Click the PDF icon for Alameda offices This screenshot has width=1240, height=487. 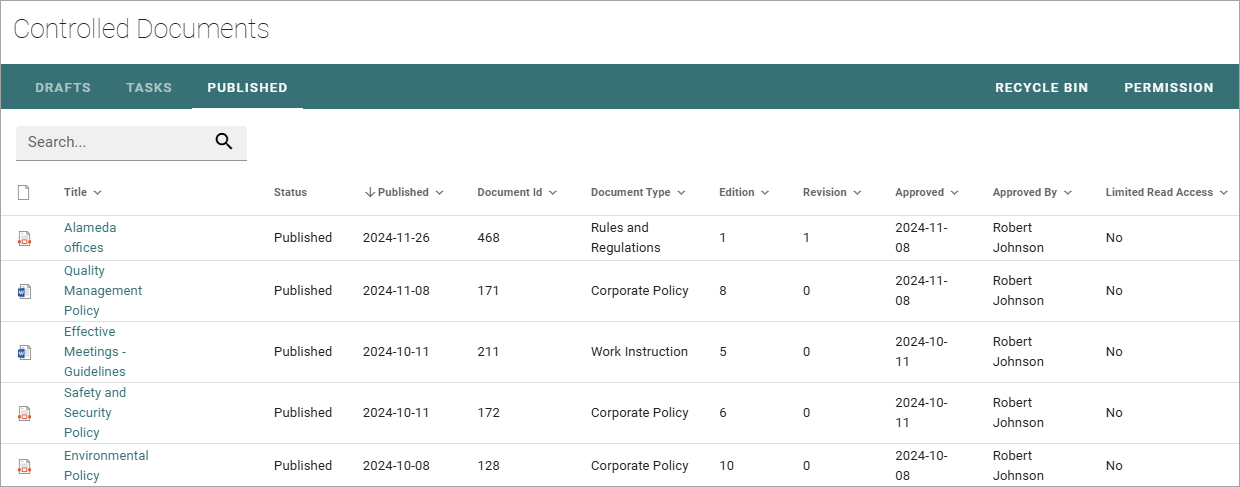click(25, 238)
